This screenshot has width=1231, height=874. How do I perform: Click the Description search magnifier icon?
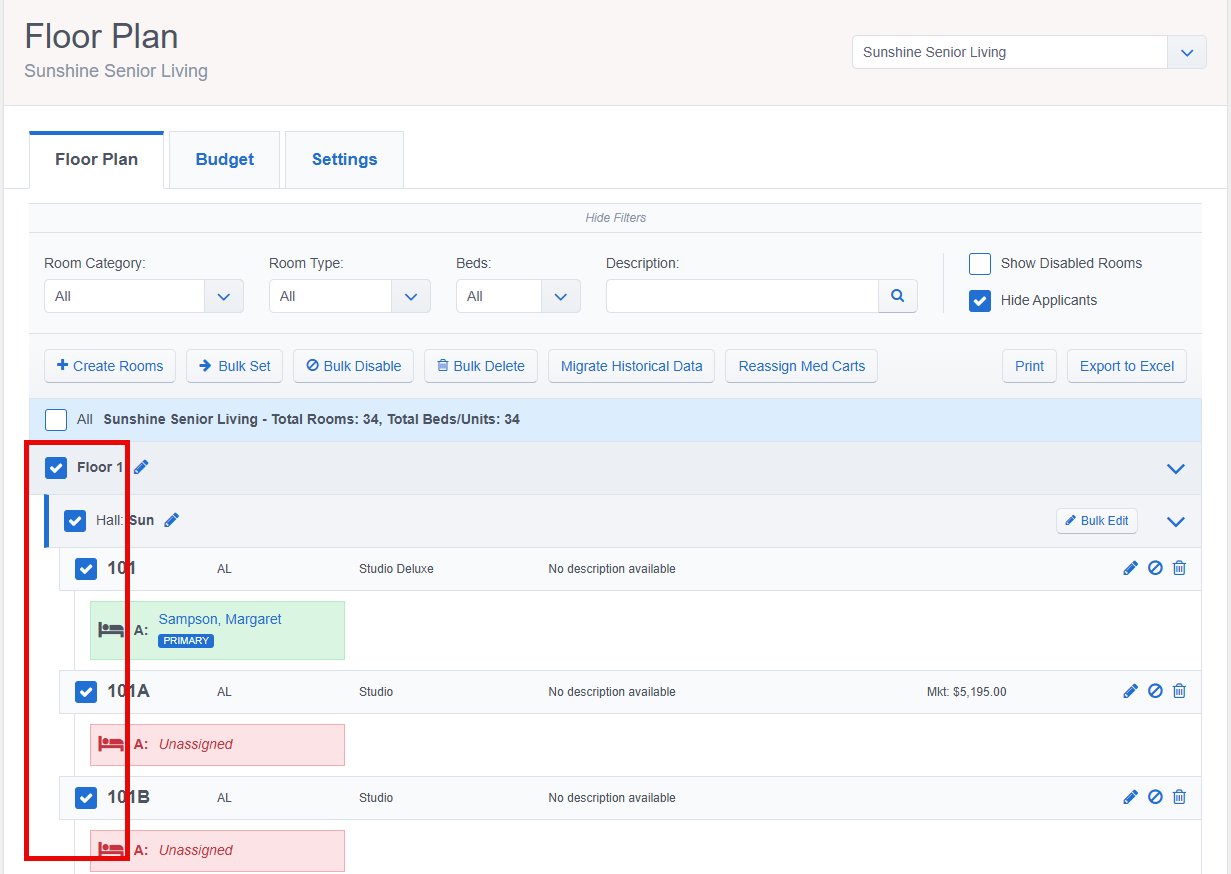898,296
